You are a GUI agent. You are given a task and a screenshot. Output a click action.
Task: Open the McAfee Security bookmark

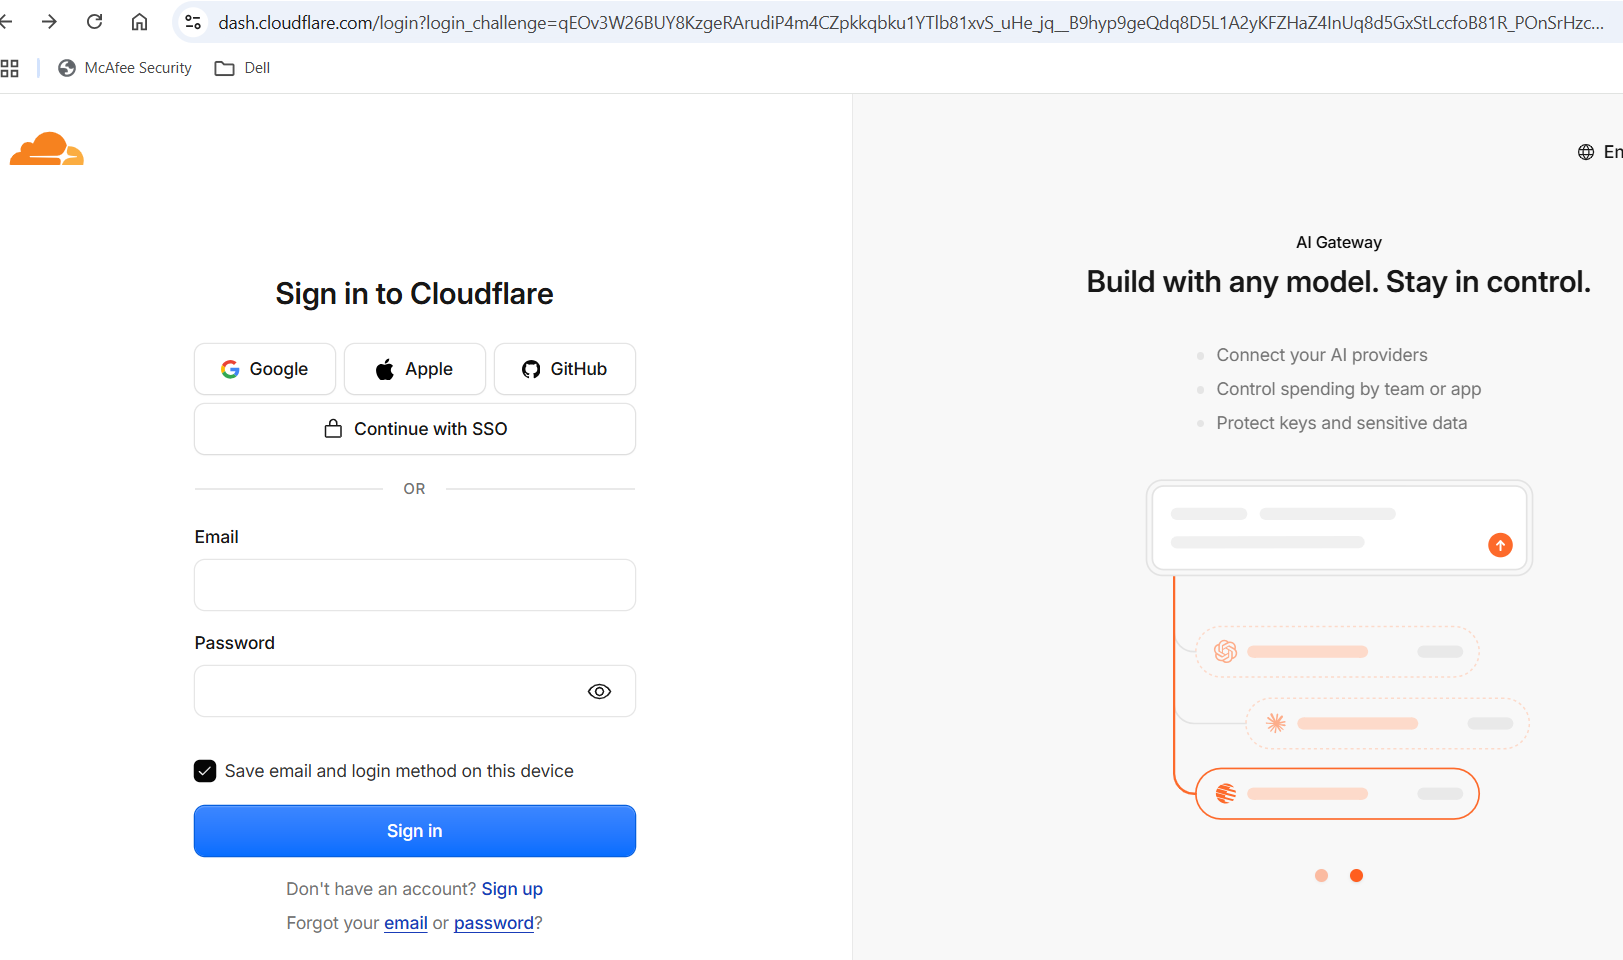tap(125, 68)
